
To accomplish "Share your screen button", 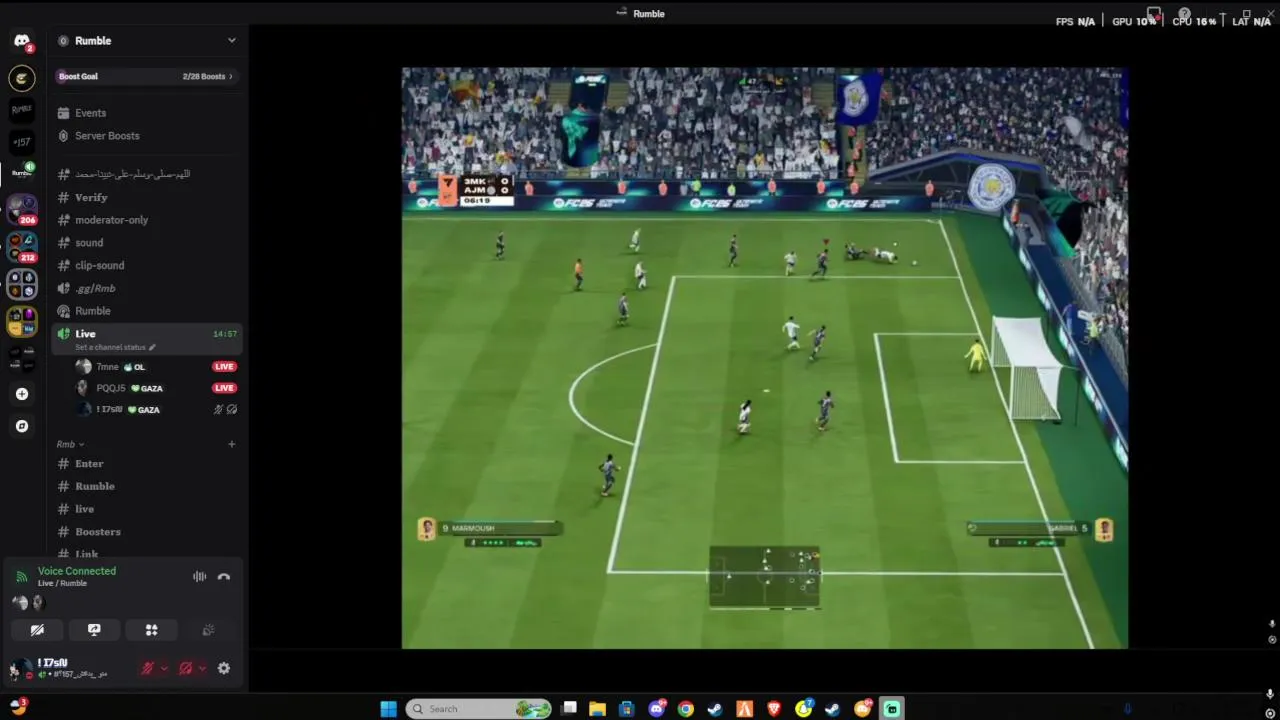I will click(94, 630).
